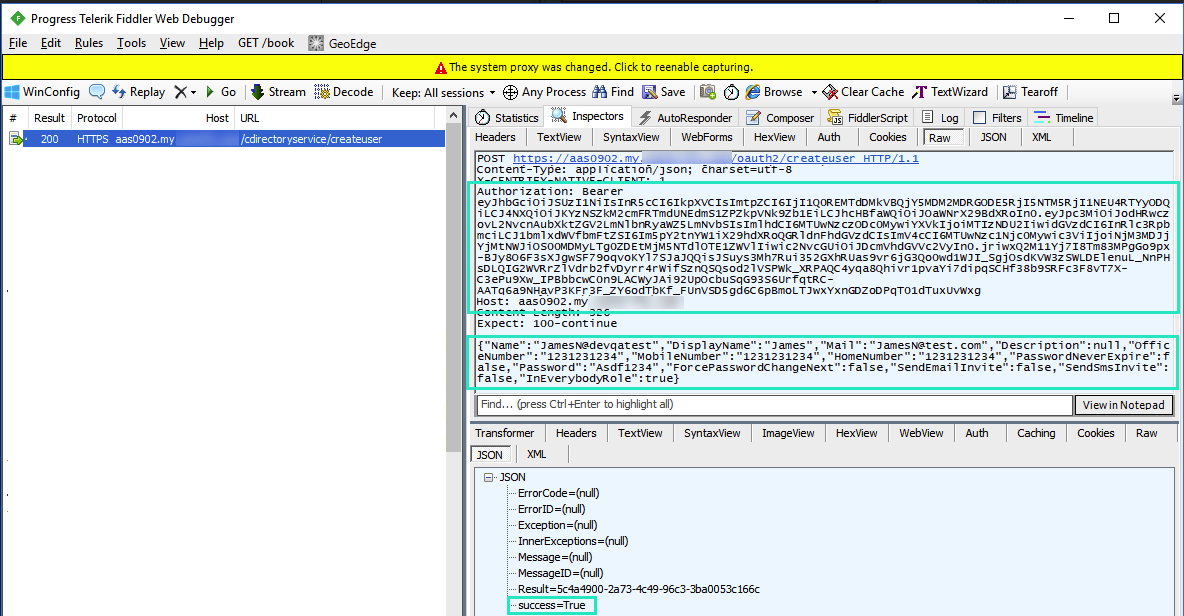Viewport: 1184px width, 616px height.
Task: Click Clear Cache in toolbar
Action: point(863,92)
